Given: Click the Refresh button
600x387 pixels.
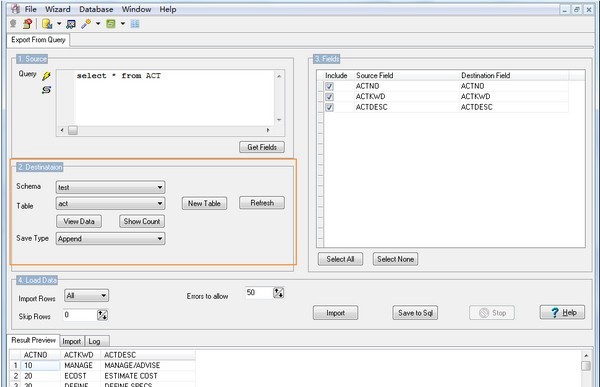Looking at the screenshot, I should pos(262,203).
